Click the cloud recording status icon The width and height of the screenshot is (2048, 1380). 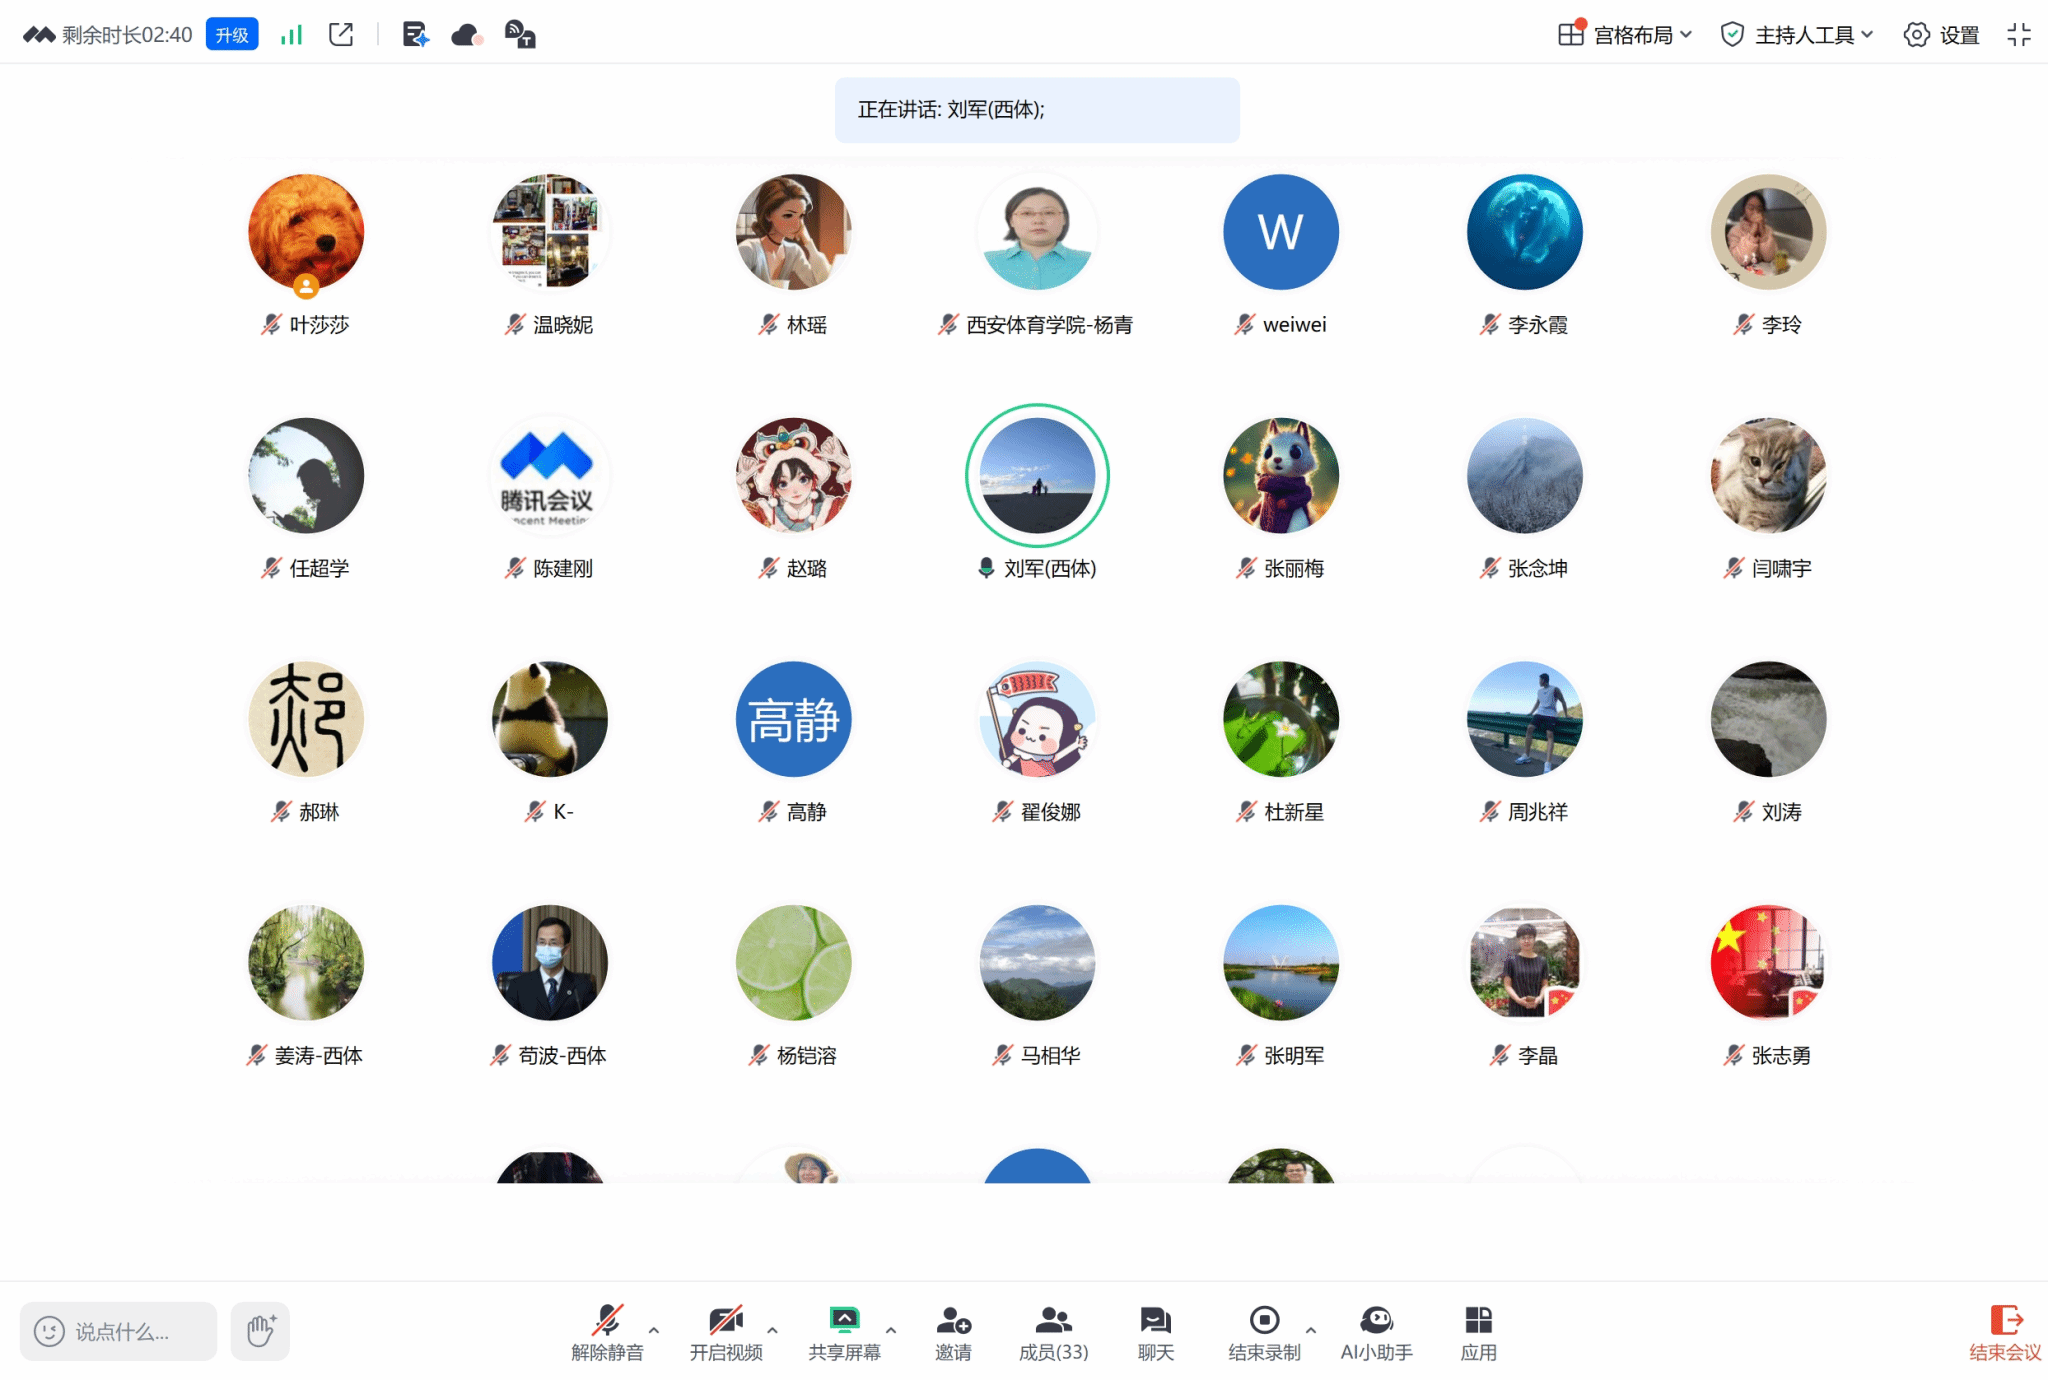[467, 35]
